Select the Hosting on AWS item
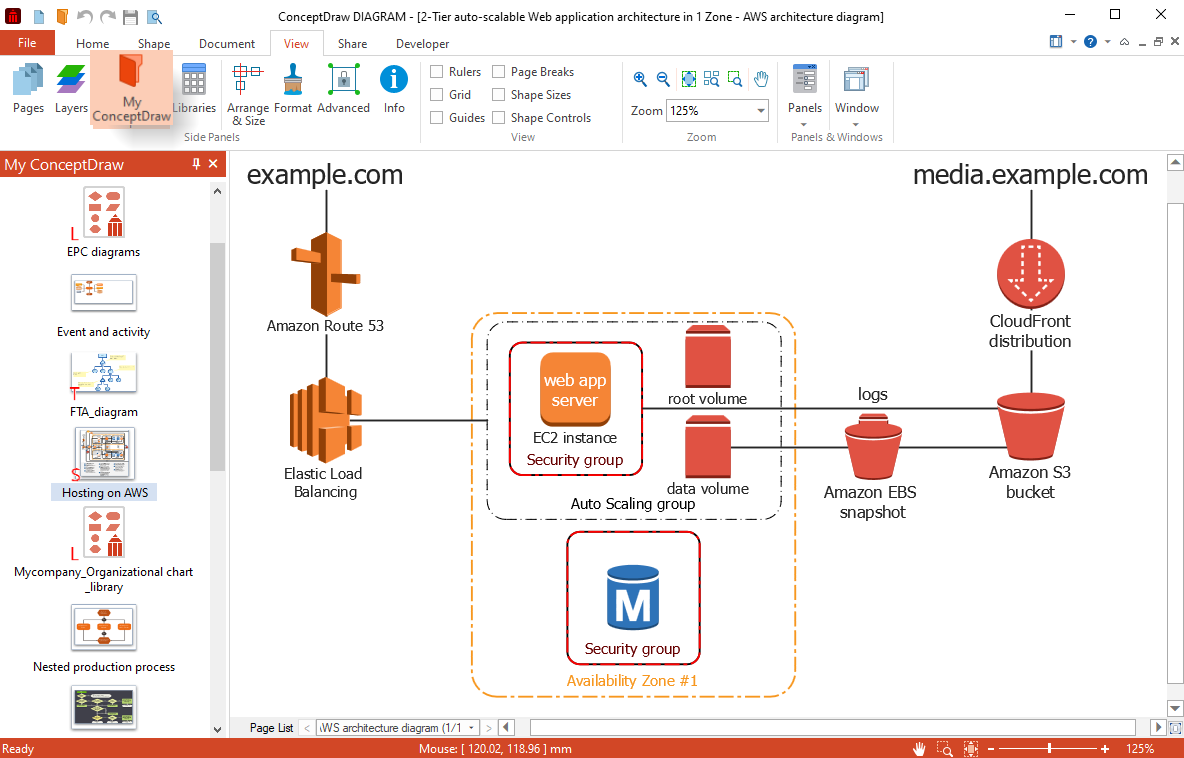Image resolution: width=1184 pixels, height=758 pixels. (x=104, y=464)
